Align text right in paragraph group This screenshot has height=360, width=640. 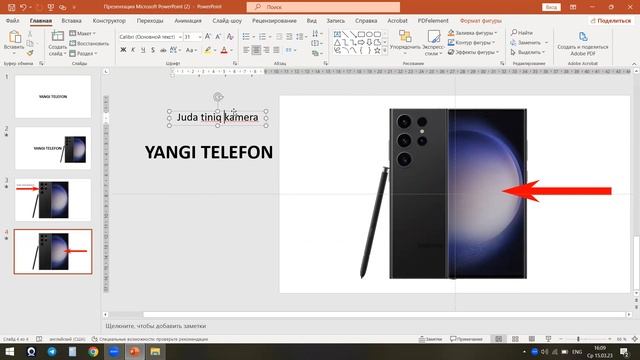tap(266, 50)
